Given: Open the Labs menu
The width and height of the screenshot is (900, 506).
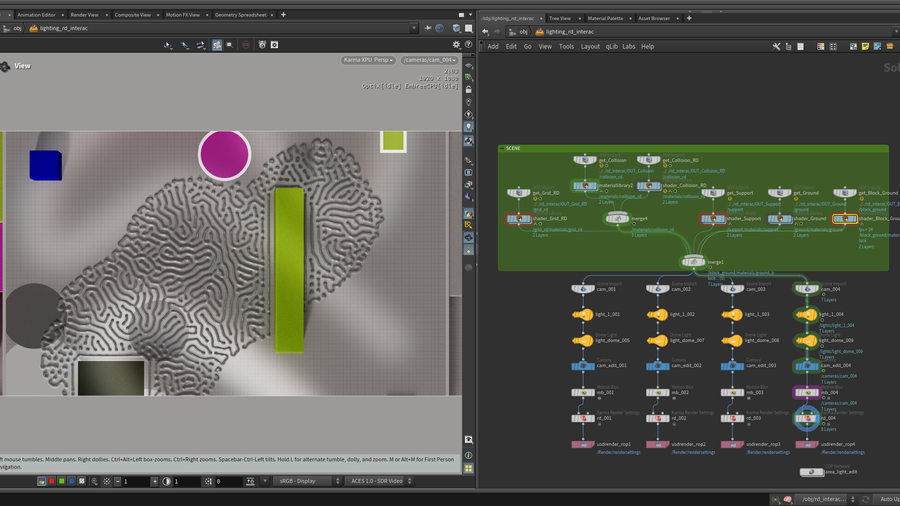Looking at the screenshot, I should coord(629,46).
